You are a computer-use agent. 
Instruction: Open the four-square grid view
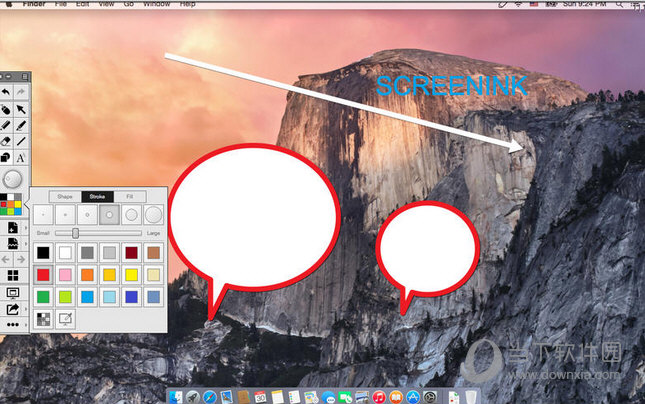point(13,276)
